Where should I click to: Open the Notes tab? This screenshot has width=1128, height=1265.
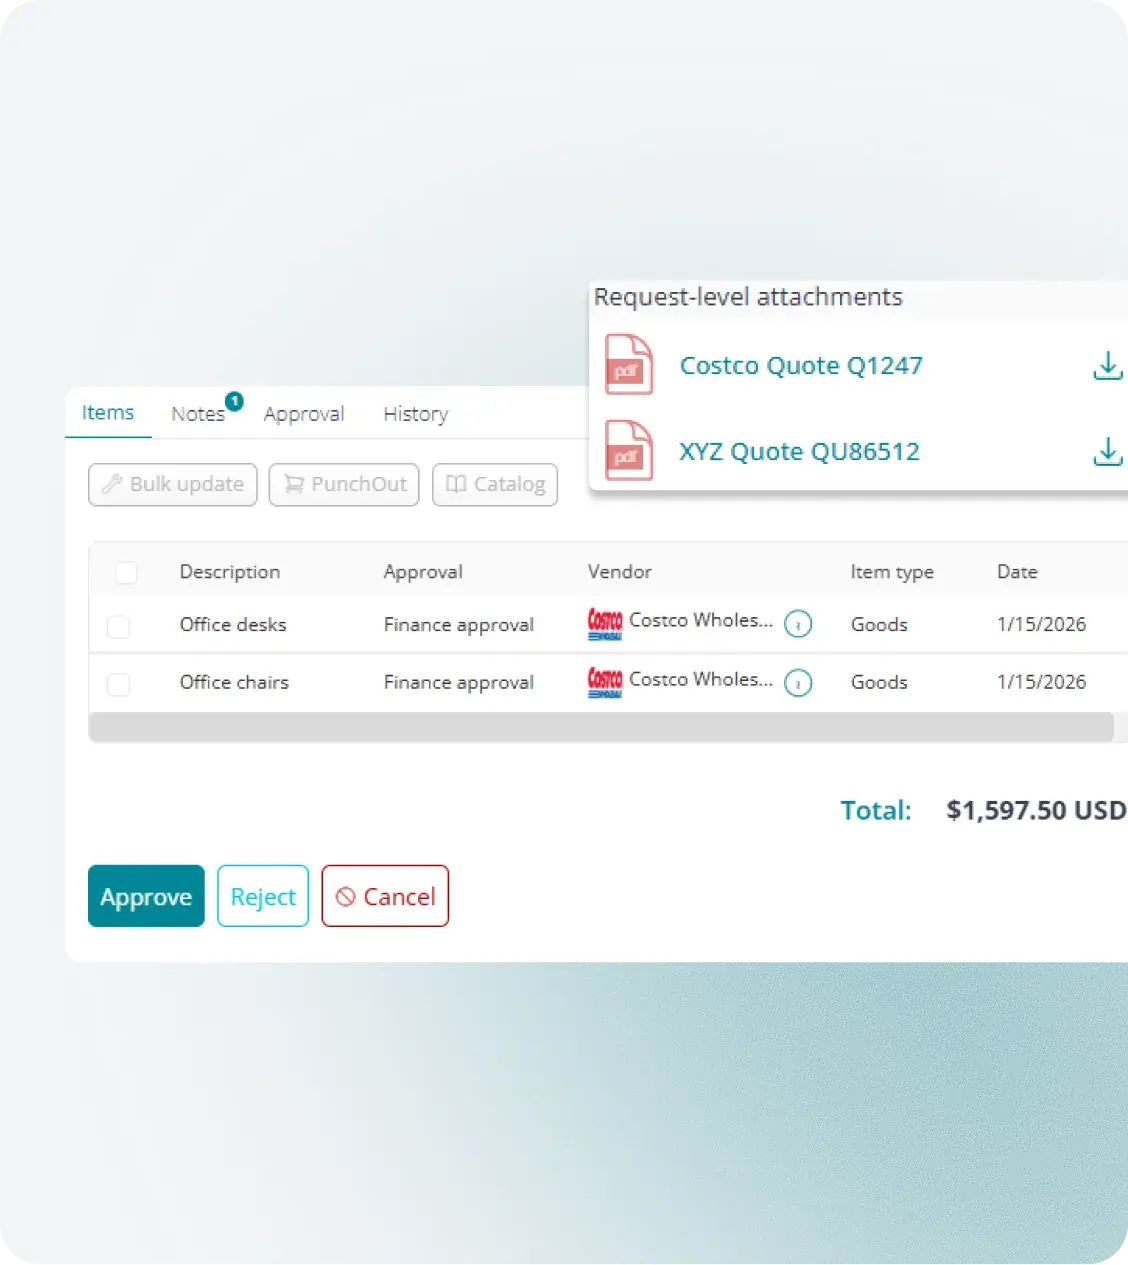[x=198, y=414]
